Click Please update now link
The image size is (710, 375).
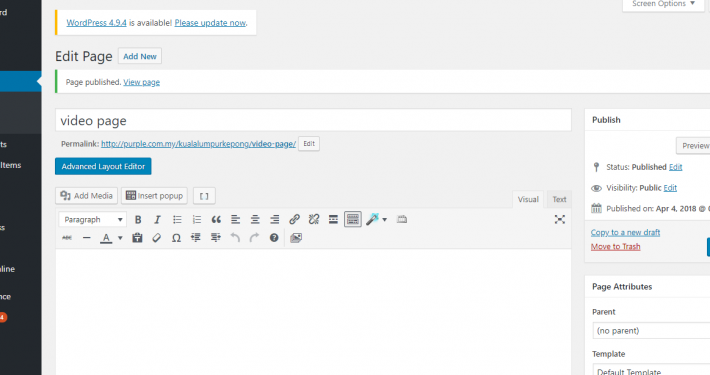[x=210, y=23]
